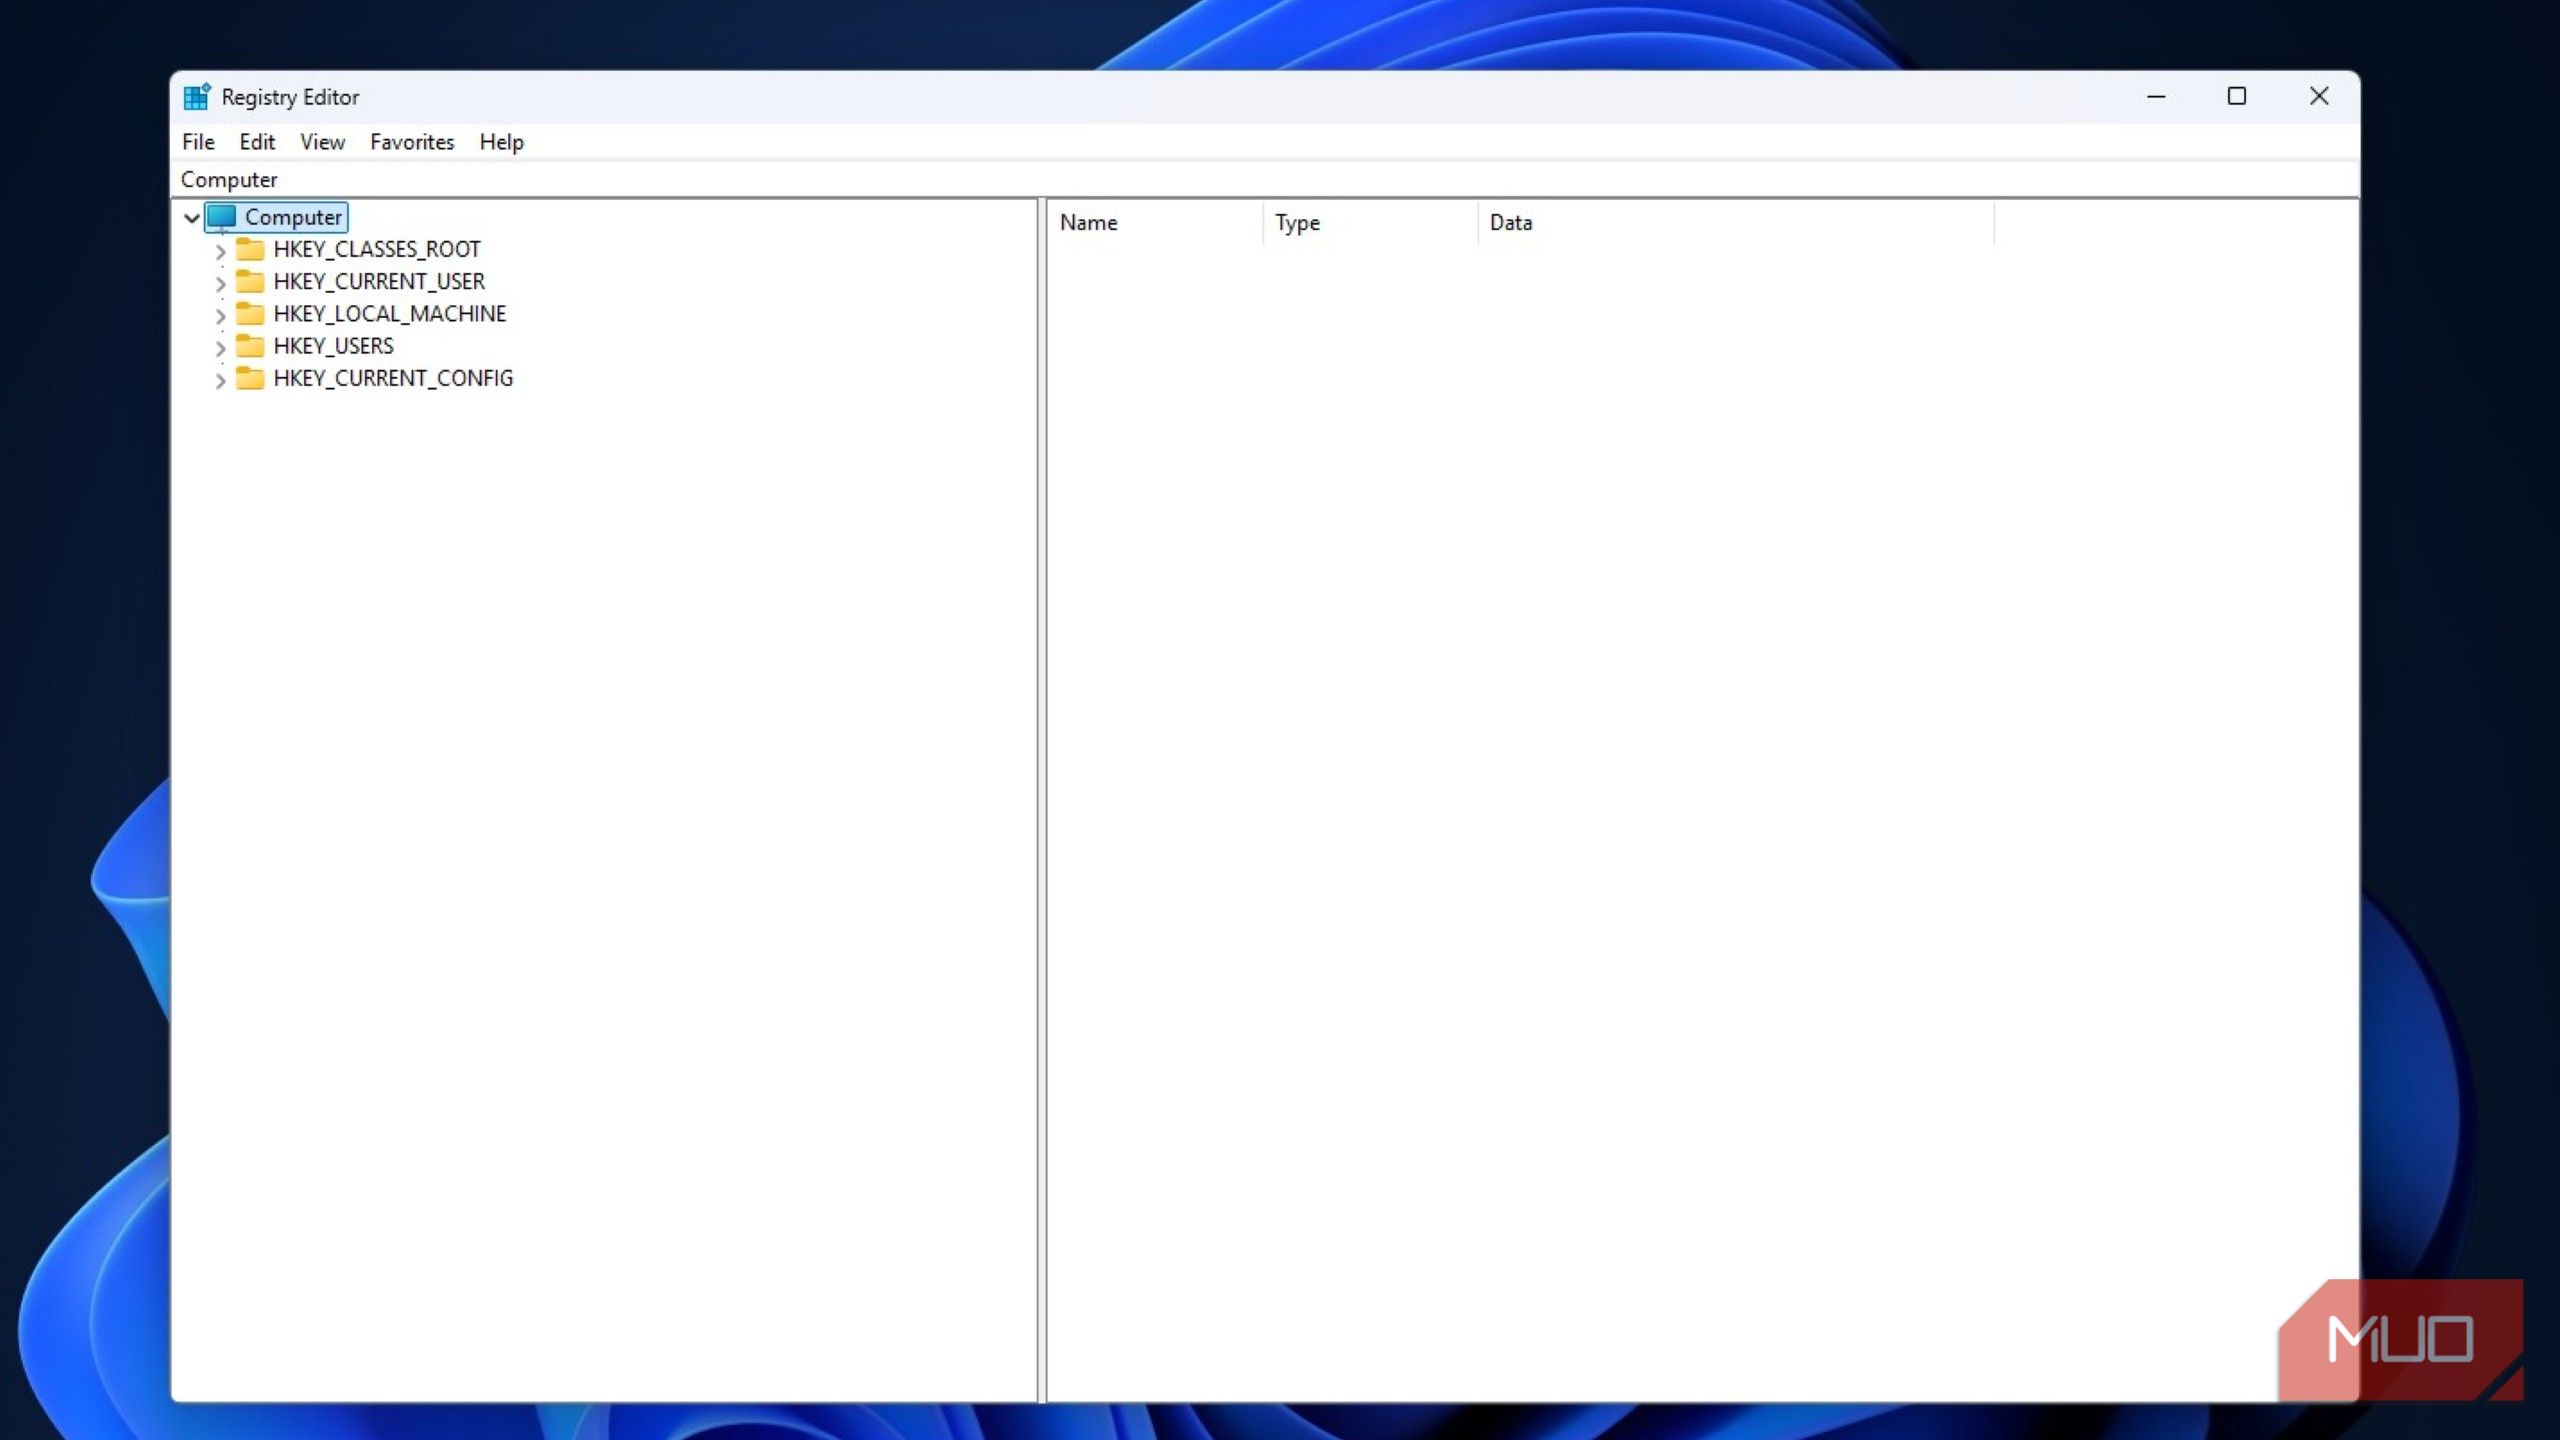Select HKEY_CURRENT_USER text in tree
This screenshot has width=2560, height=1440.
point(379,281)
